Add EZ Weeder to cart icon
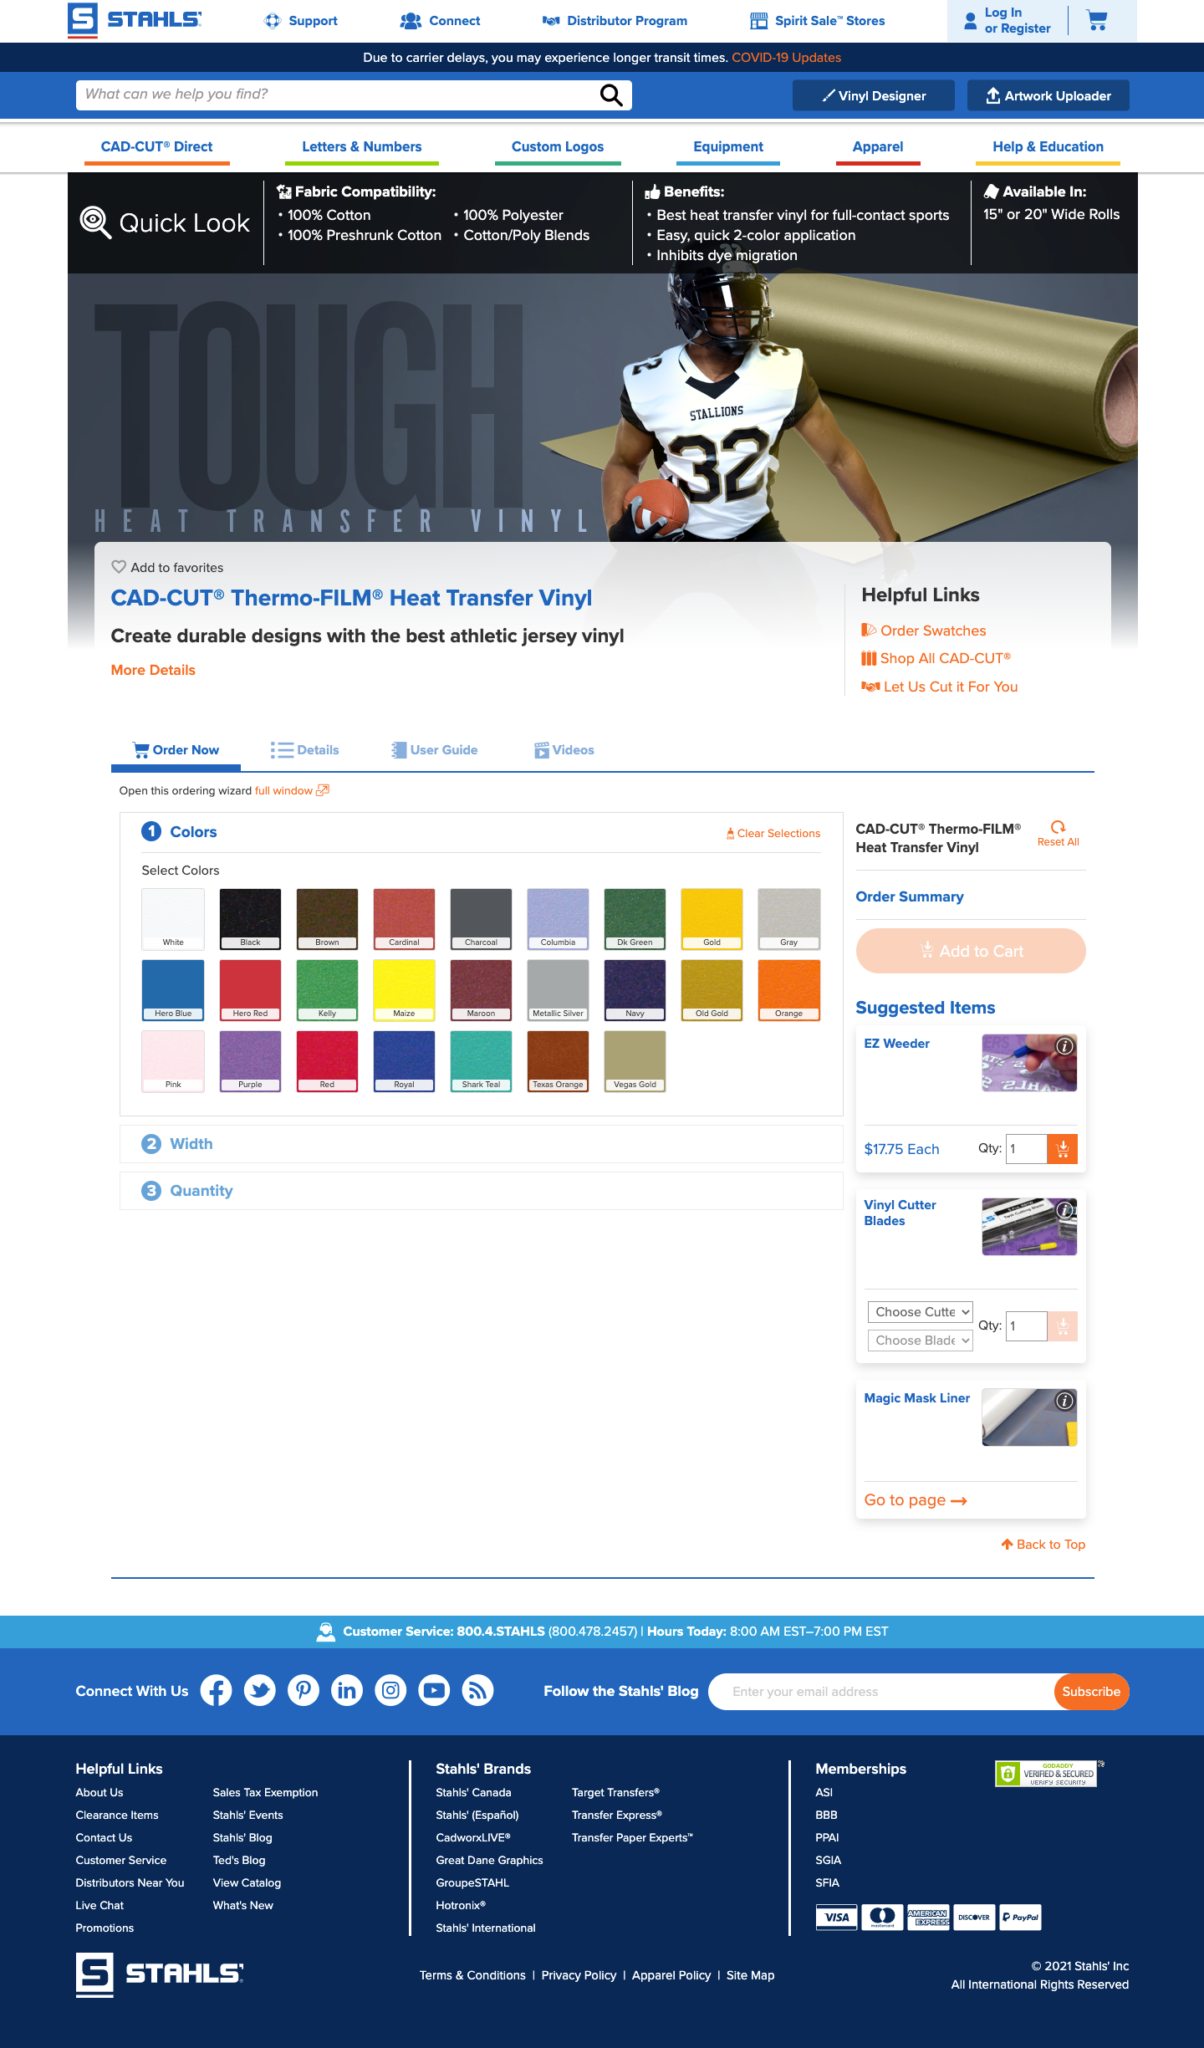Screen dimensions: 1204x2048 pos(1063,1149)
